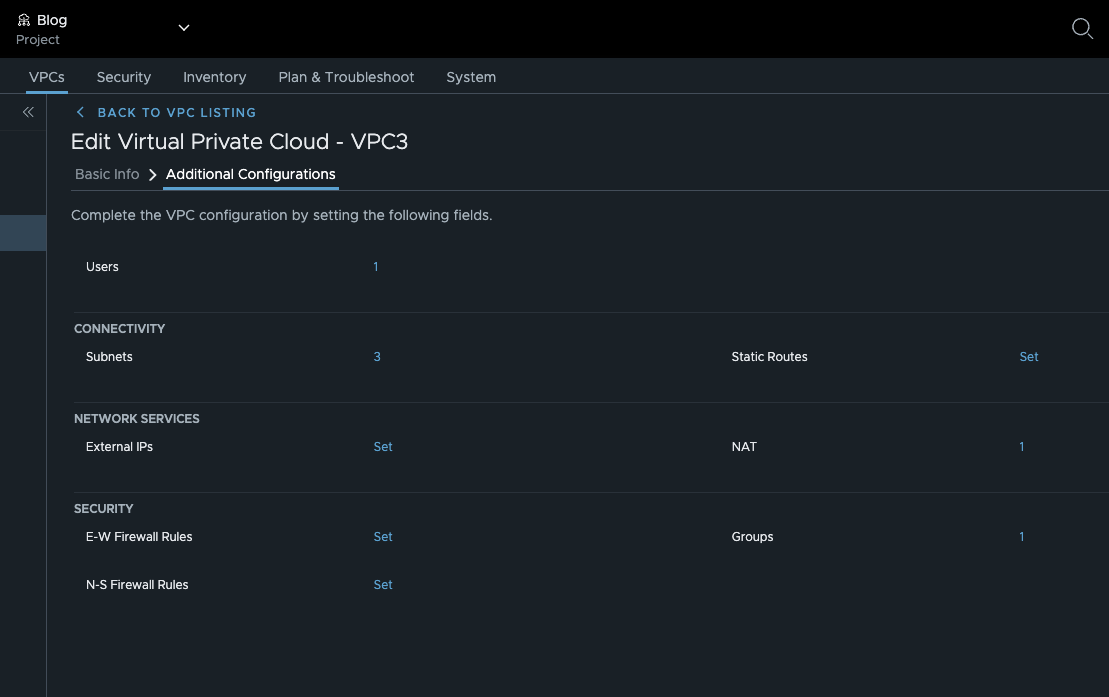Open the Inventory tab

click(214, 77)
